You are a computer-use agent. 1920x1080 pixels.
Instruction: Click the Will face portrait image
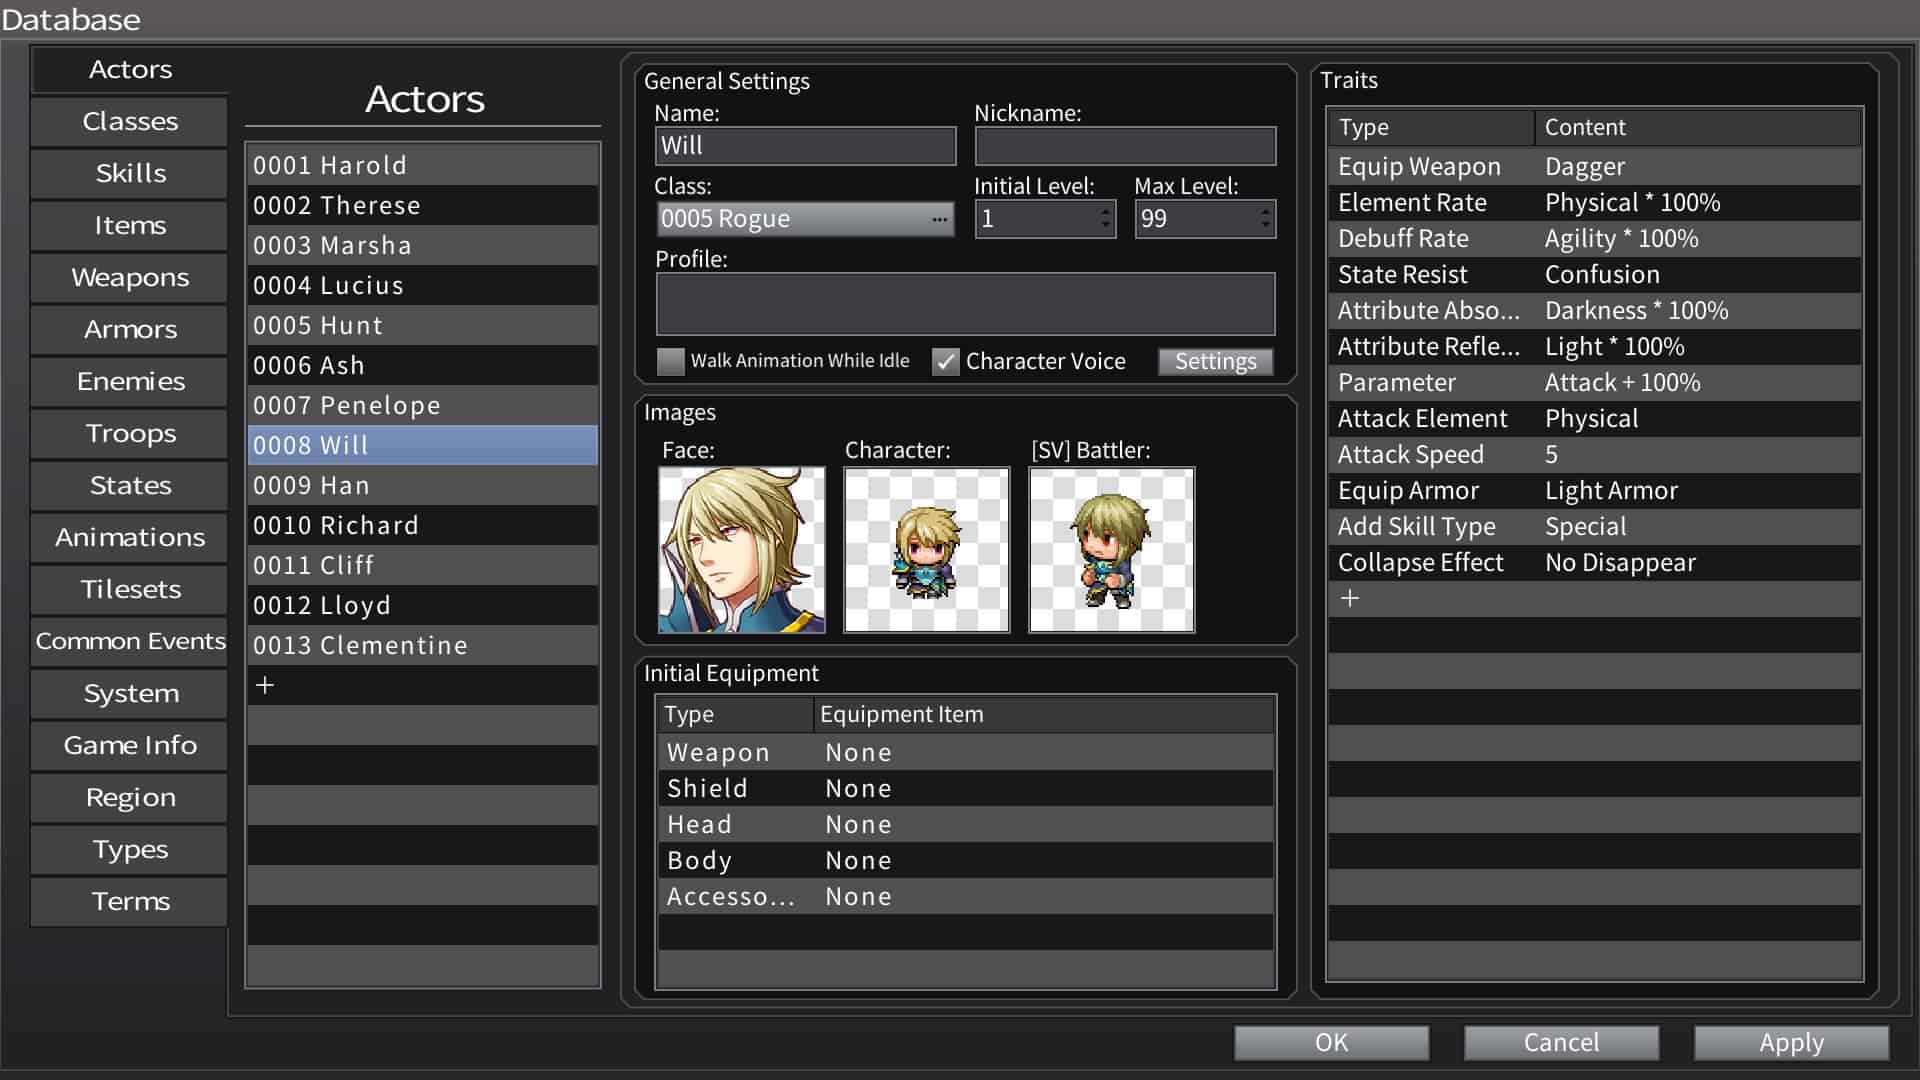[x=741, y=550]
